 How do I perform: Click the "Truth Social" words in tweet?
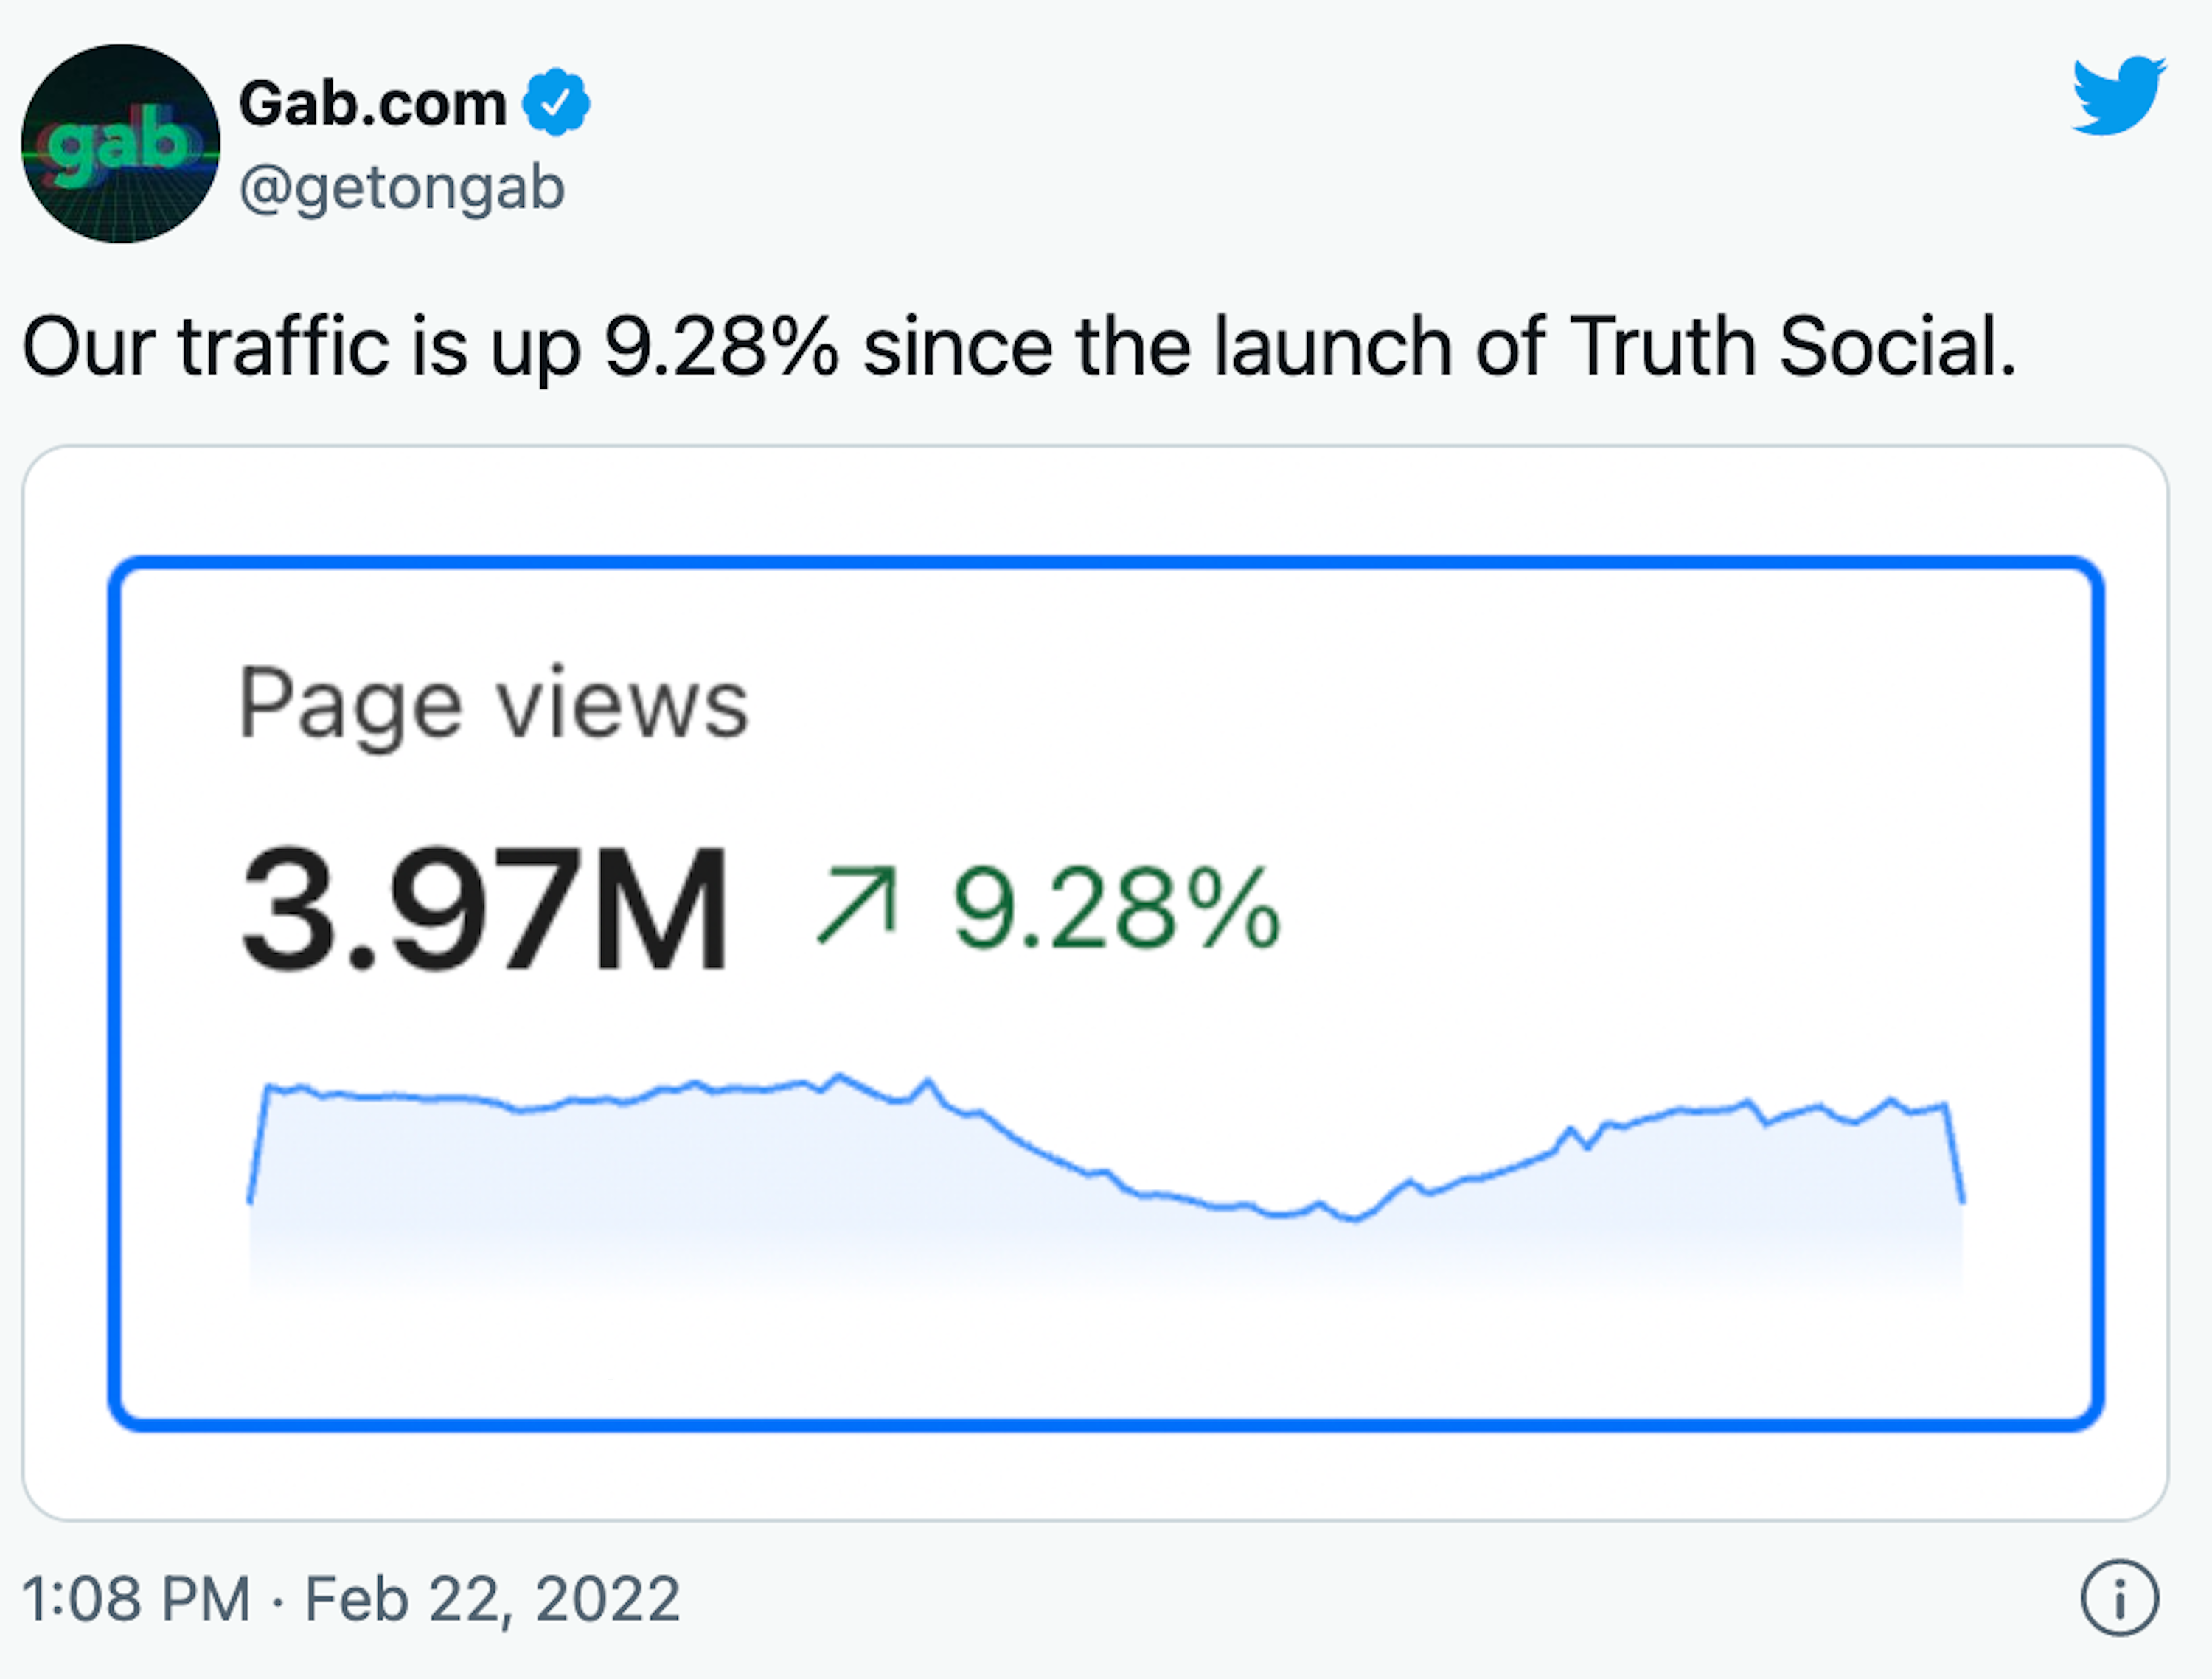tap(1791, 347)
